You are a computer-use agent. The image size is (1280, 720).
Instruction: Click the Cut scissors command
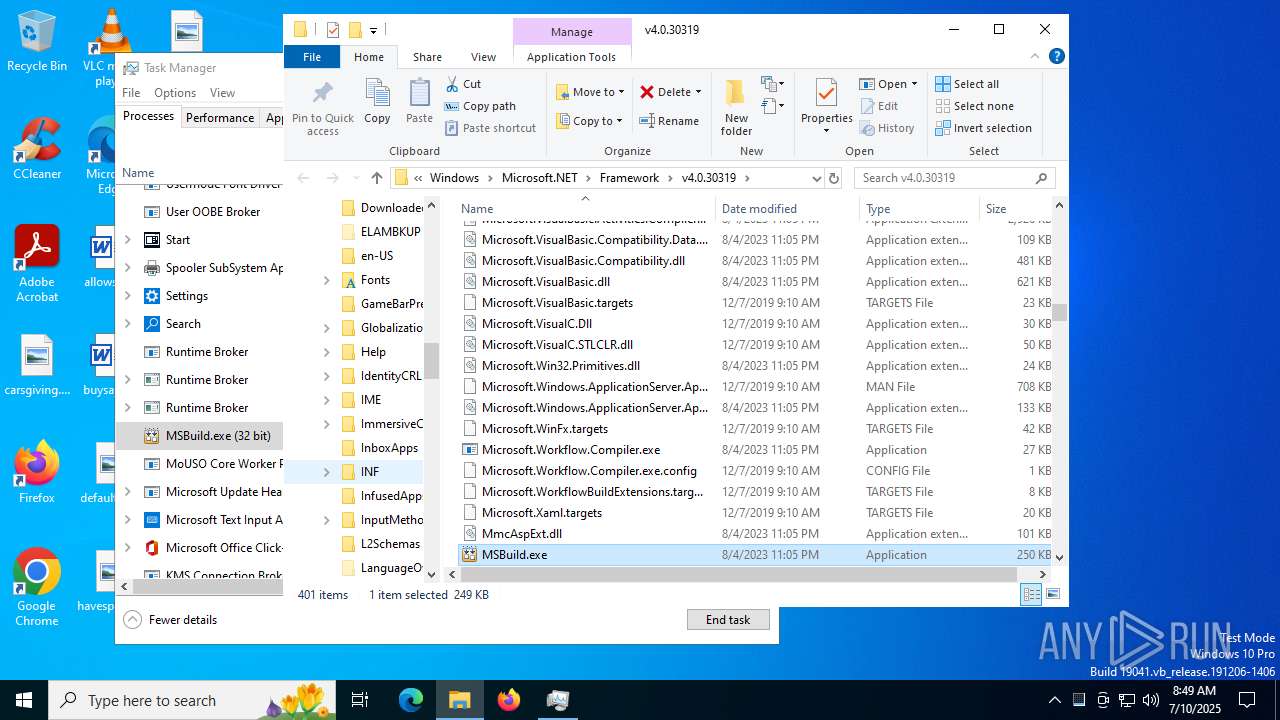tap(463, 84)
